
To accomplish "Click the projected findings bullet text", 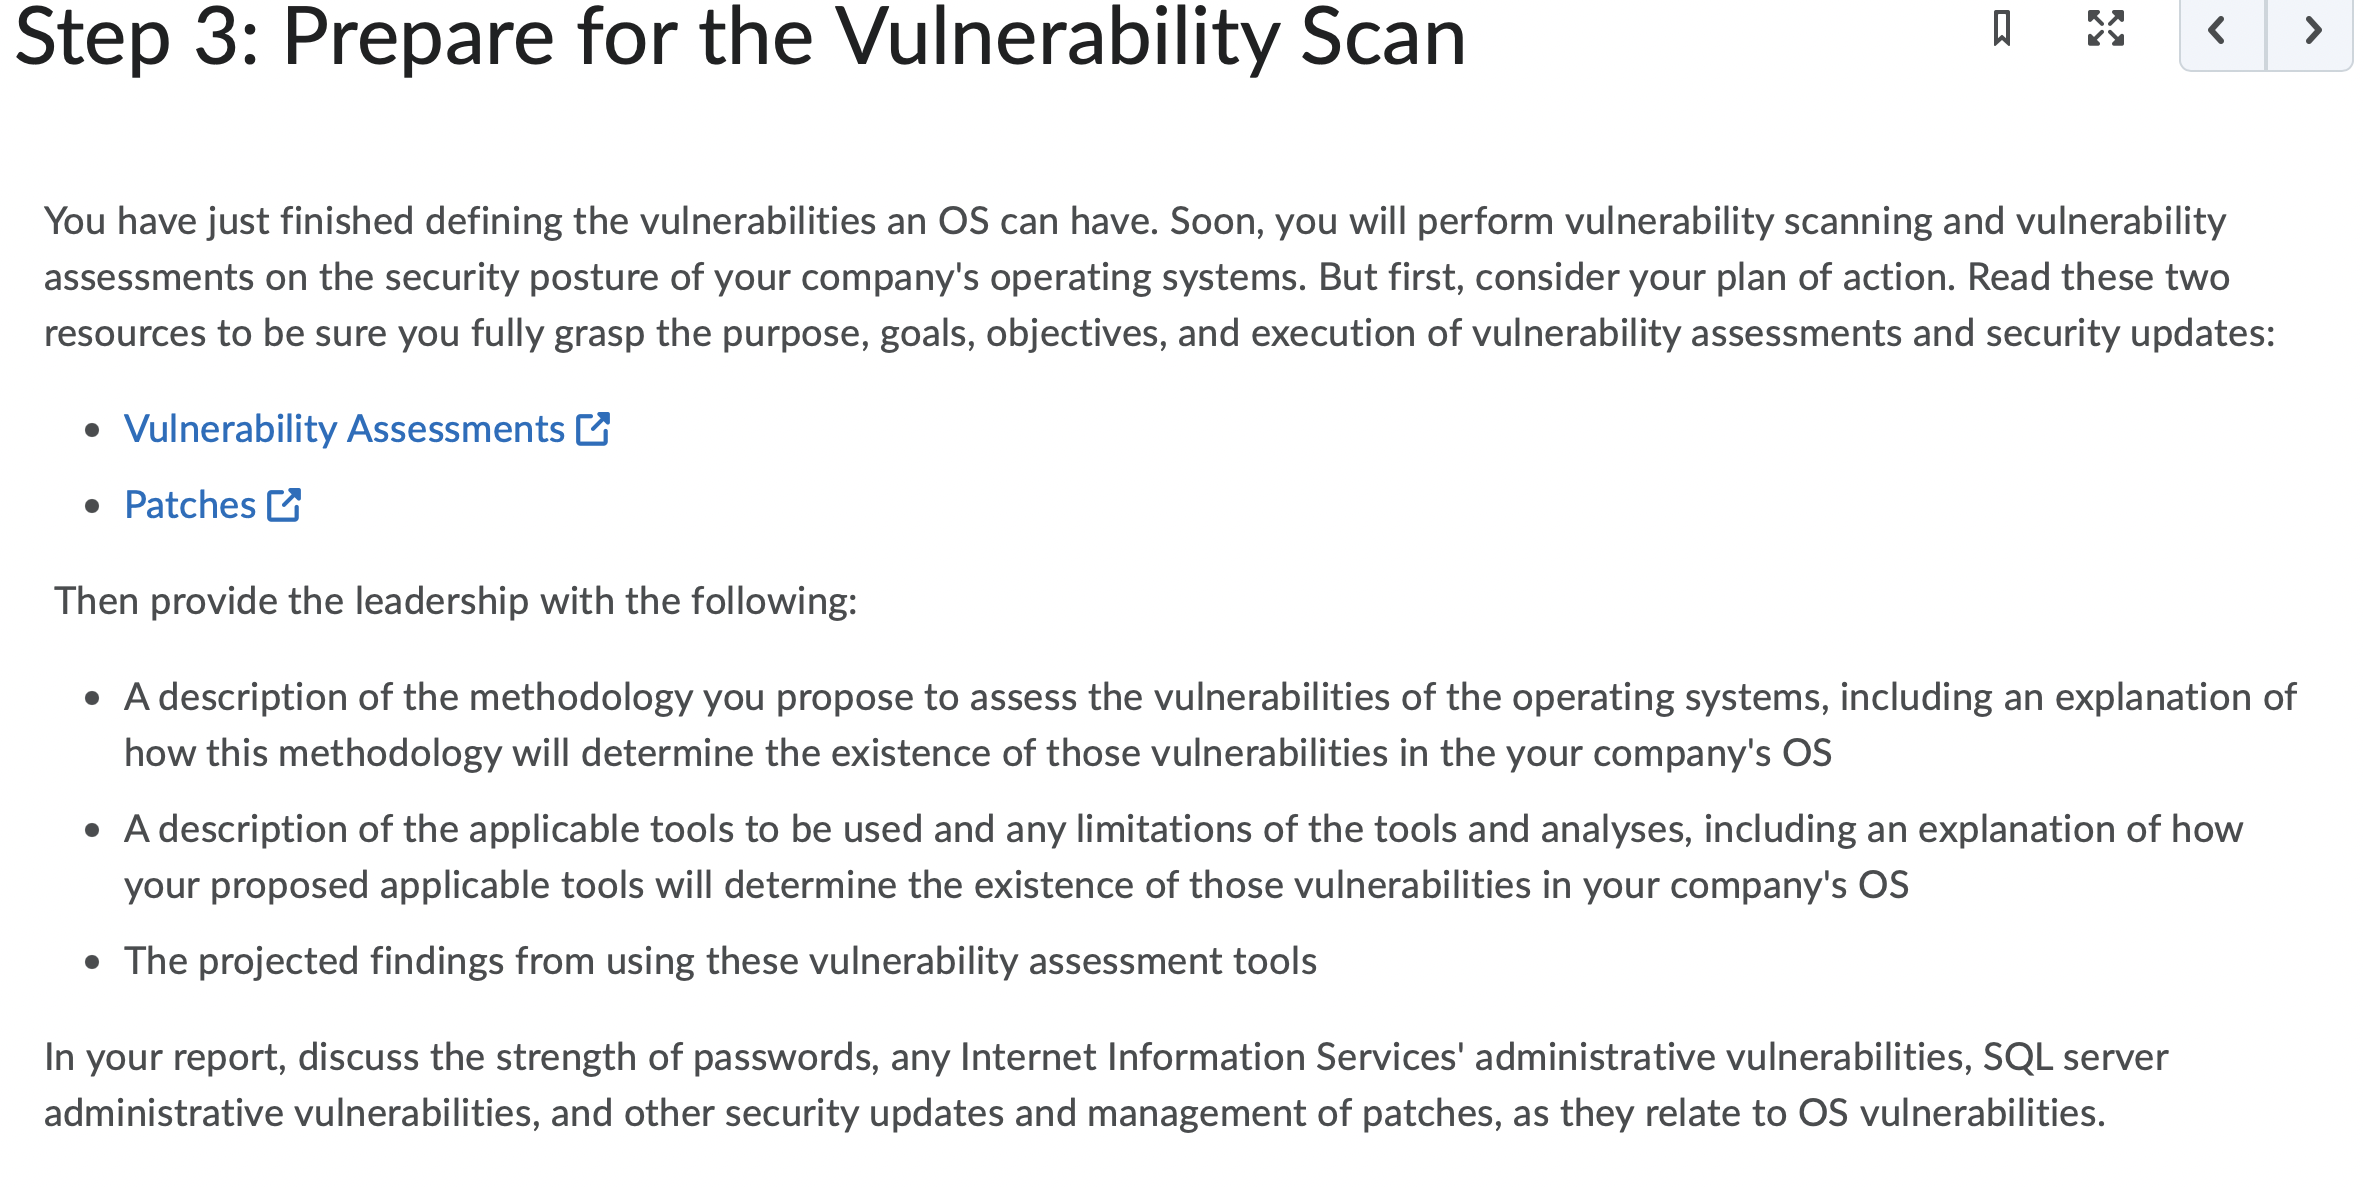I will 720,961.
